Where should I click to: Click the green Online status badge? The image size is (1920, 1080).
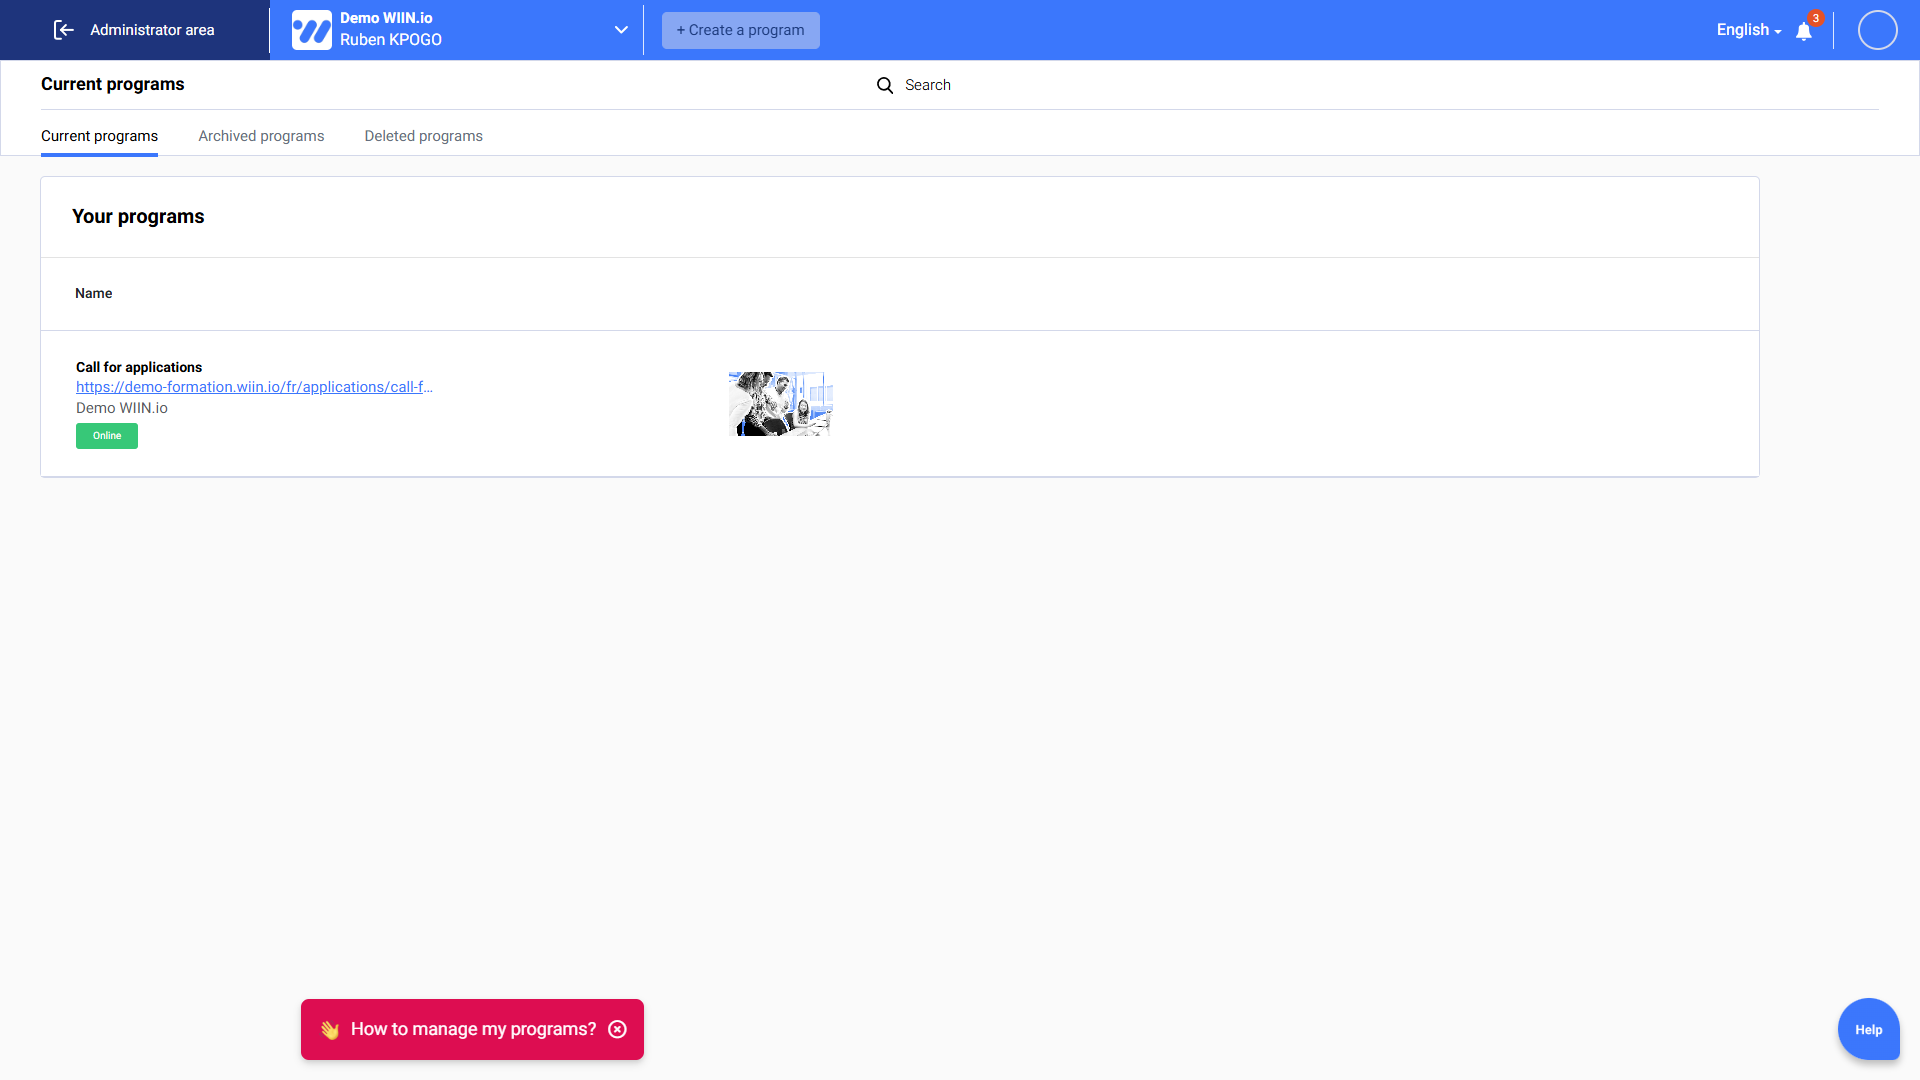pos(107,436)
